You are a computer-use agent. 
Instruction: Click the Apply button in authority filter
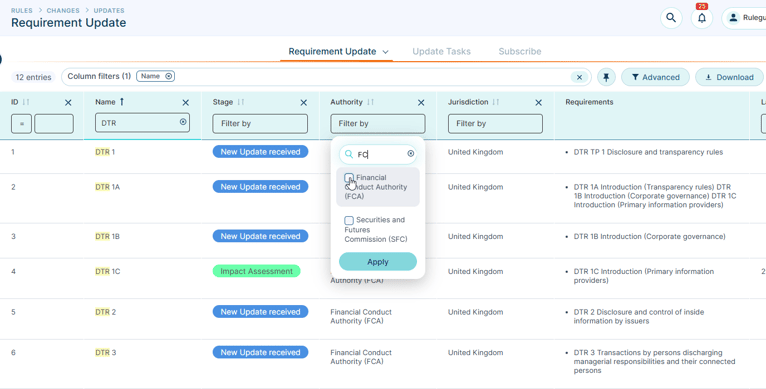click(x=378, y=261)
